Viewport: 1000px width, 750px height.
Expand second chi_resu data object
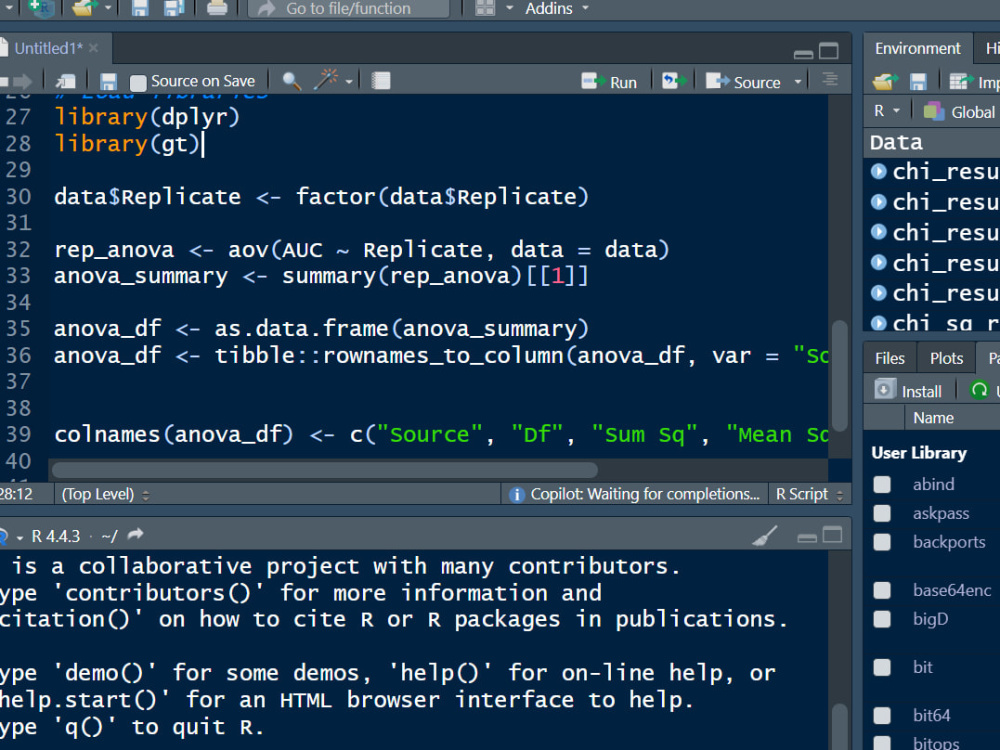[879, 202]
